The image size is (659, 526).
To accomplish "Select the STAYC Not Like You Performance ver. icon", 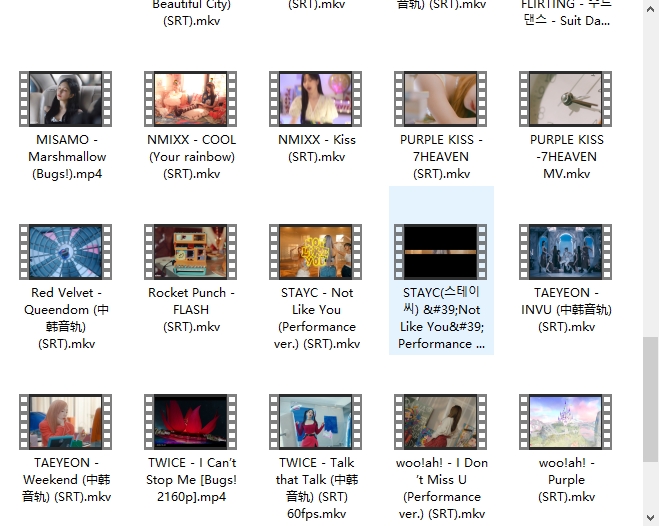I will 316,252.
